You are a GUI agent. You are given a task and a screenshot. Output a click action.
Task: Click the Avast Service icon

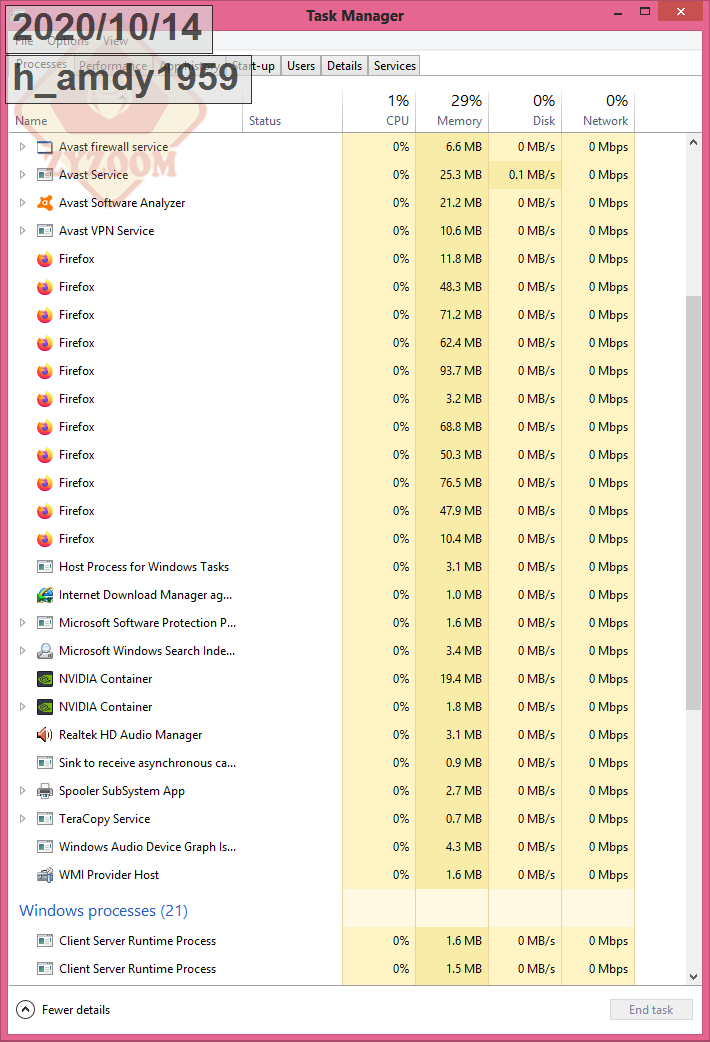click(45, 175)
